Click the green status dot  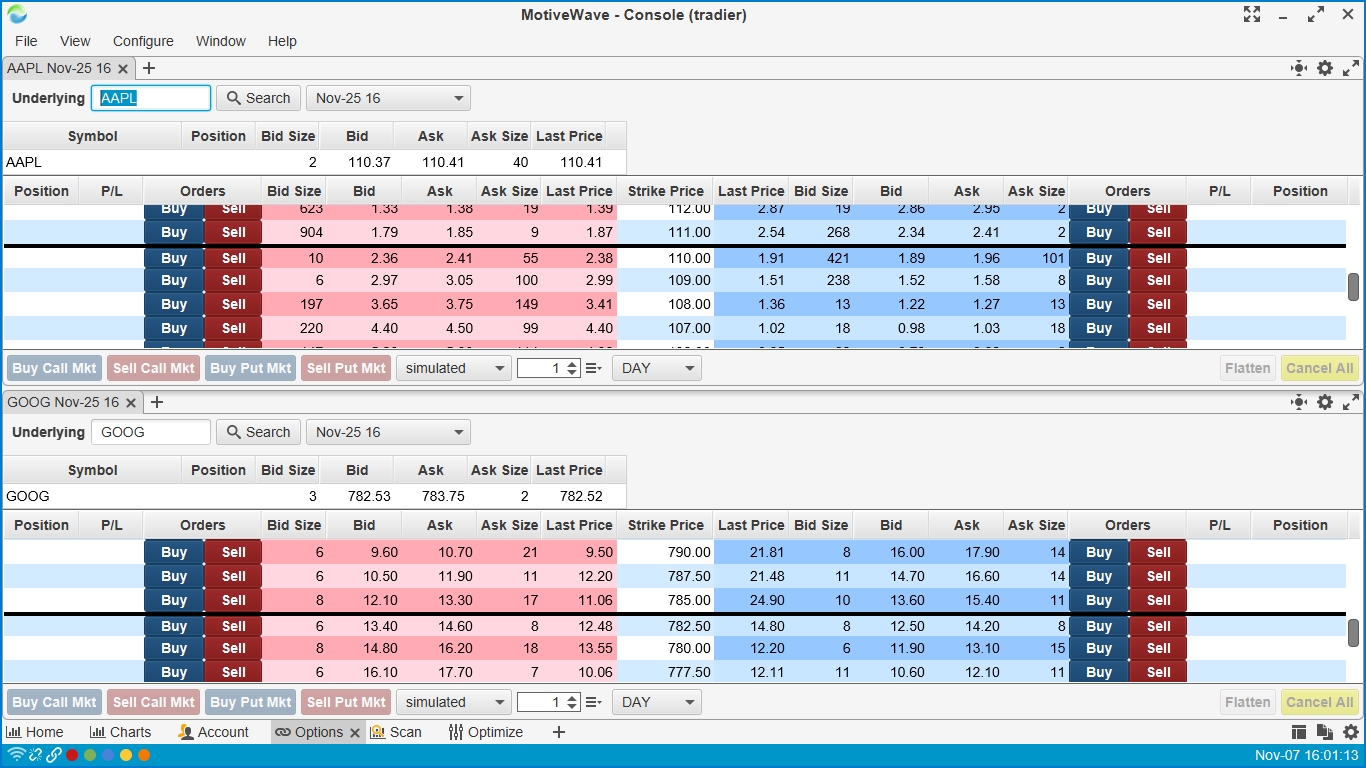90,755
